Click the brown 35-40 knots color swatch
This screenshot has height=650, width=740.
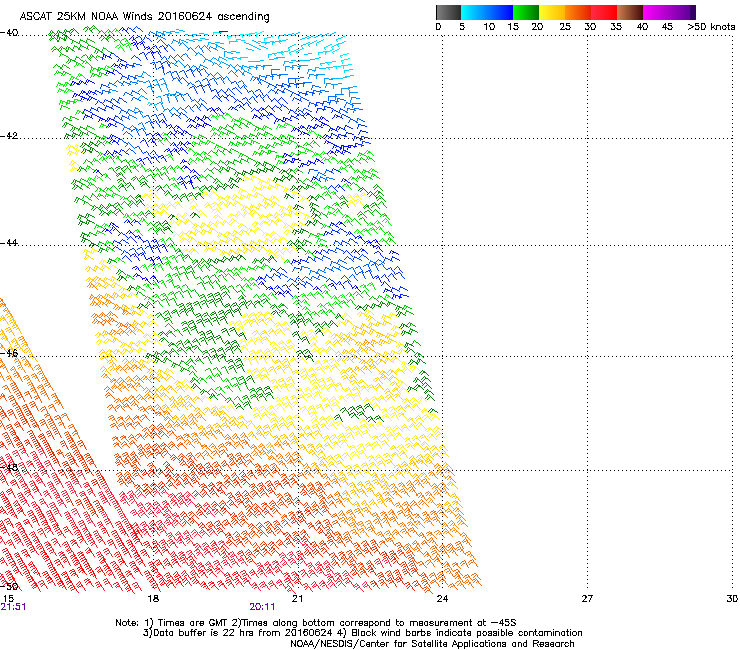630,12
